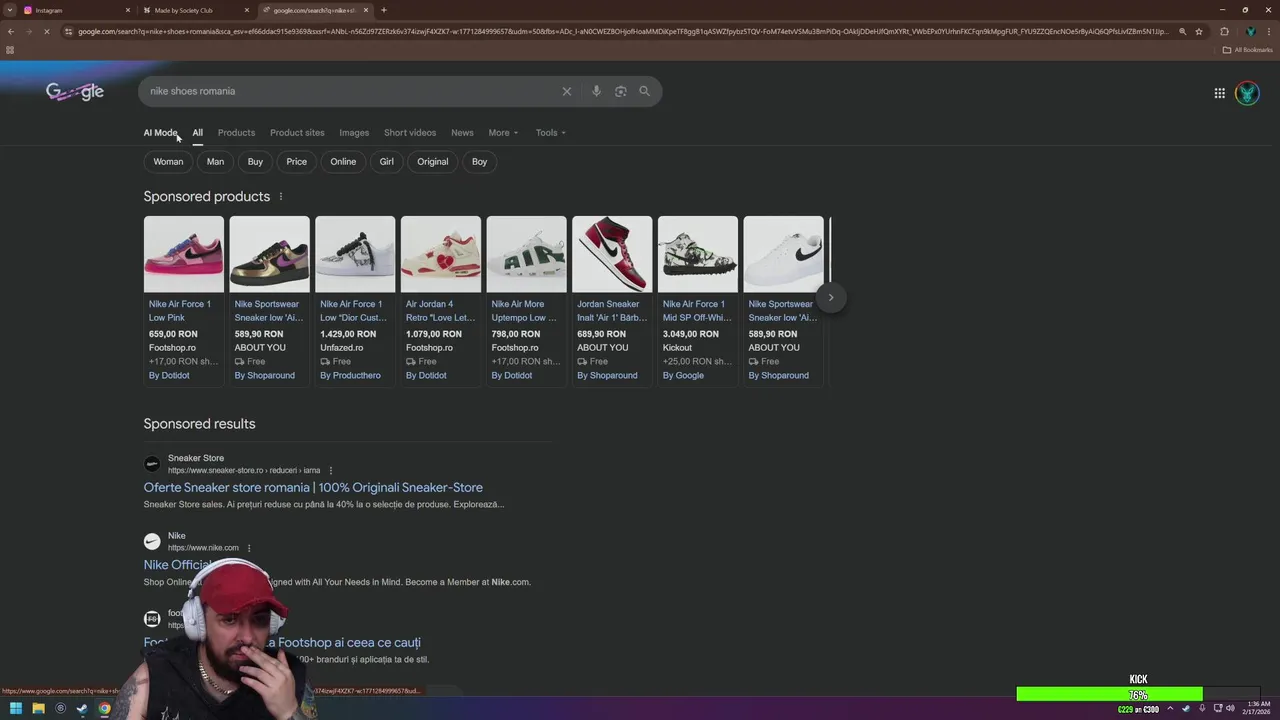Click By Producthero attribution link
Image resolution: width=1280 pixels, height=720 pixels.
(350, 376)
